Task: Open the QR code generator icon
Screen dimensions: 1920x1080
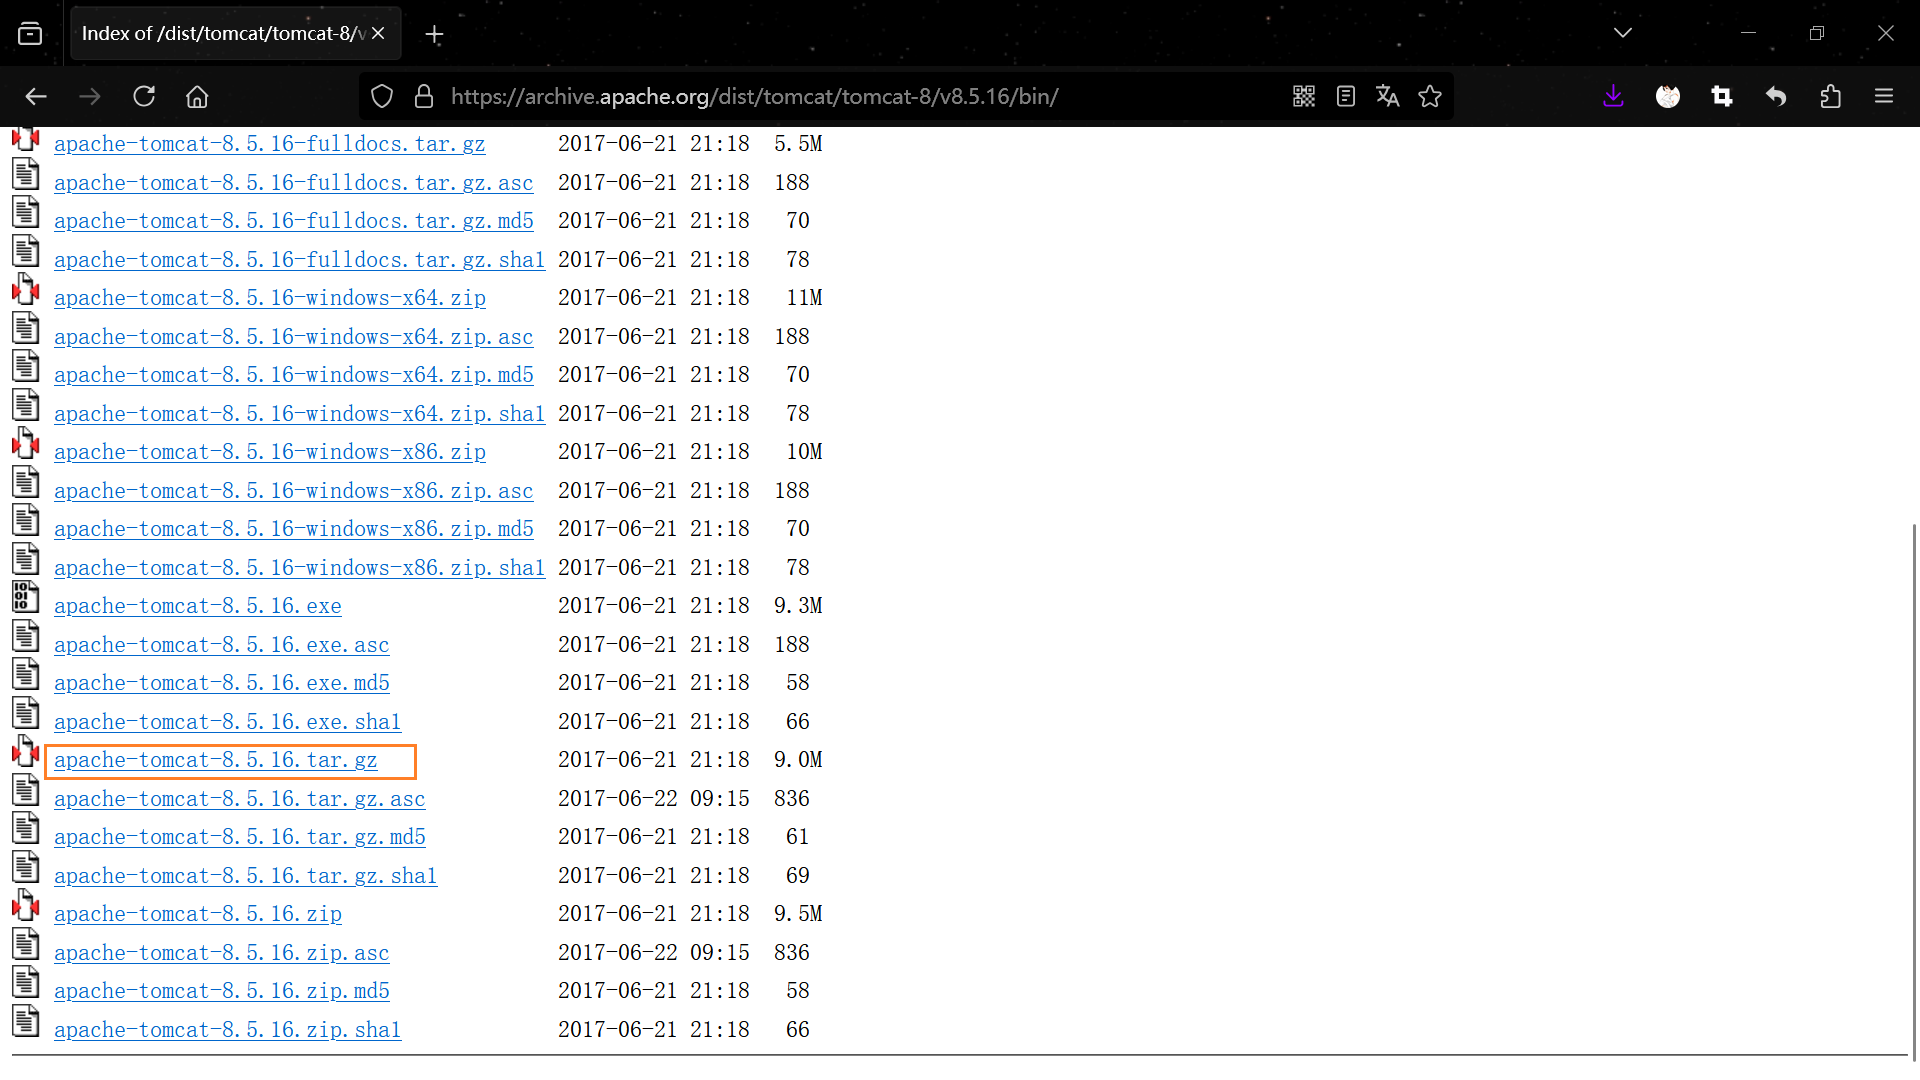Action: coord(1303,96)
